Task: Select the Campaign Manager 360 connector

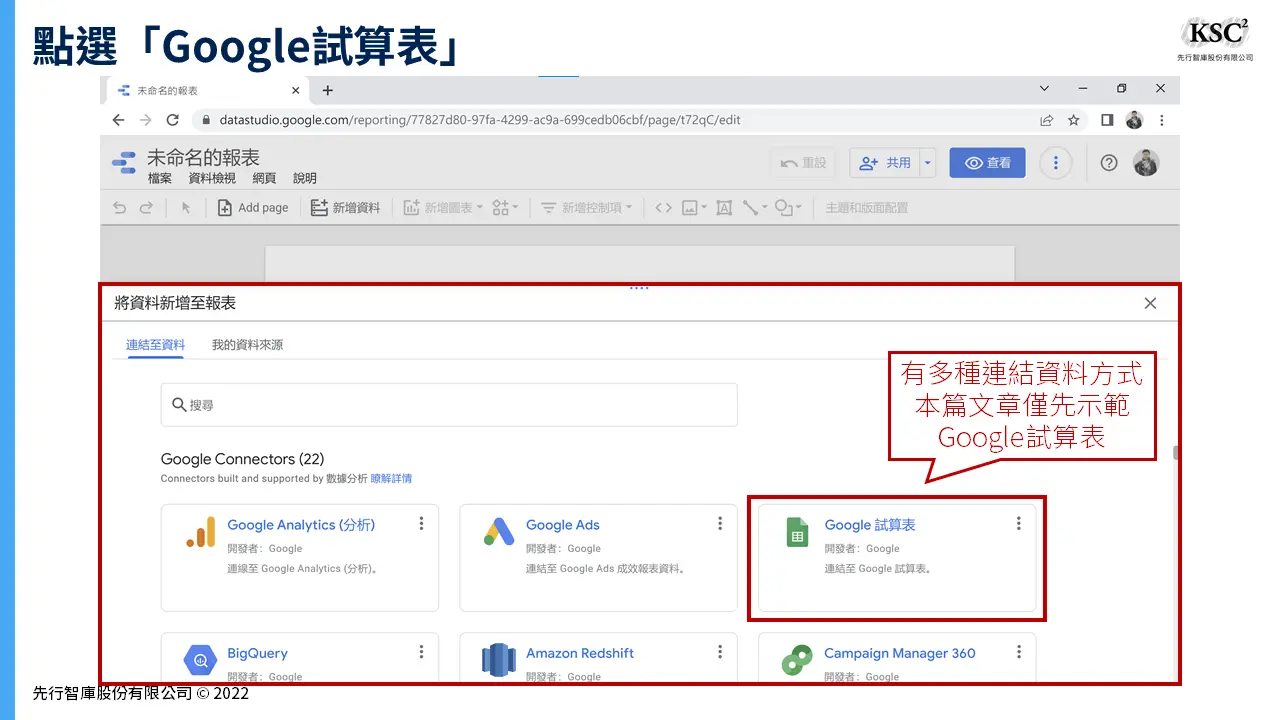Action: pyautogui.click(x=897, y=657)
